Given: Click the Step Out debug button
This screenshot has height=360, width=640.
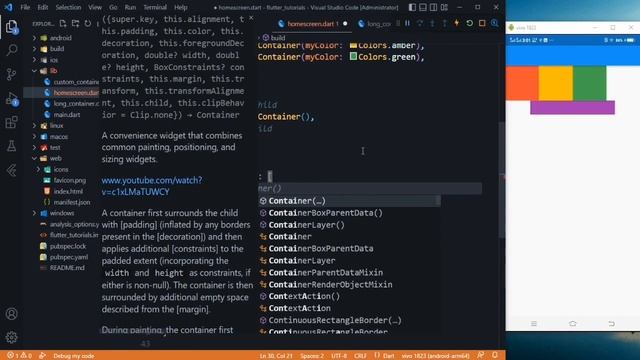Looking at the screenshot, I should click(444, 23).
